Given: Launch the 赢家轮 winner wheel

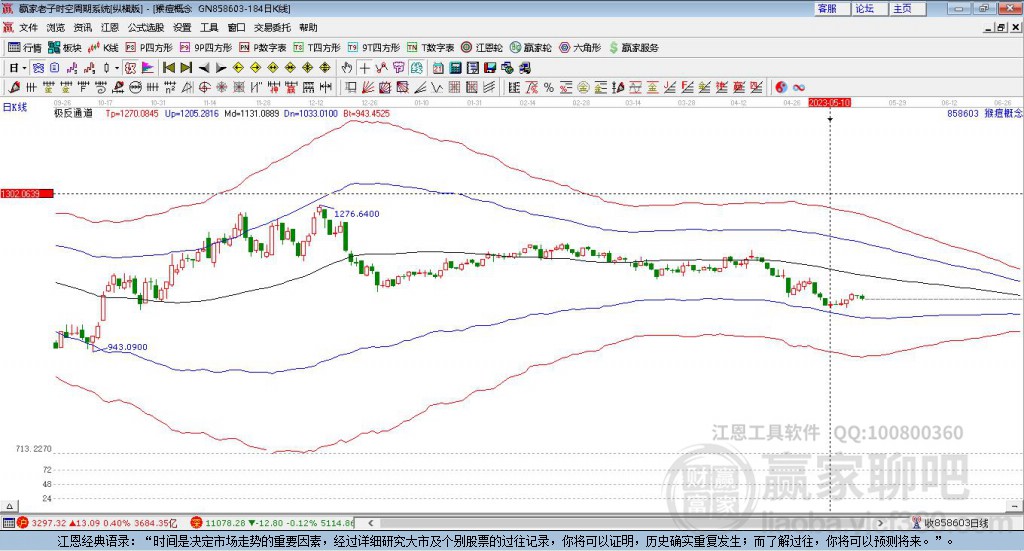Looking at the screenshot, I should pyautogui.click(x=531, y=48).
